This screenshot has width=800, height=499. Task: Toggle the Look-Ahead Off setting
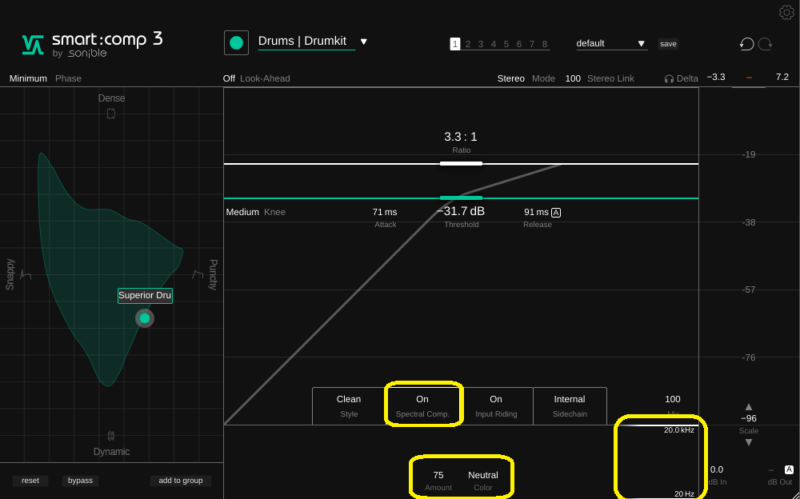click(229, 78)
